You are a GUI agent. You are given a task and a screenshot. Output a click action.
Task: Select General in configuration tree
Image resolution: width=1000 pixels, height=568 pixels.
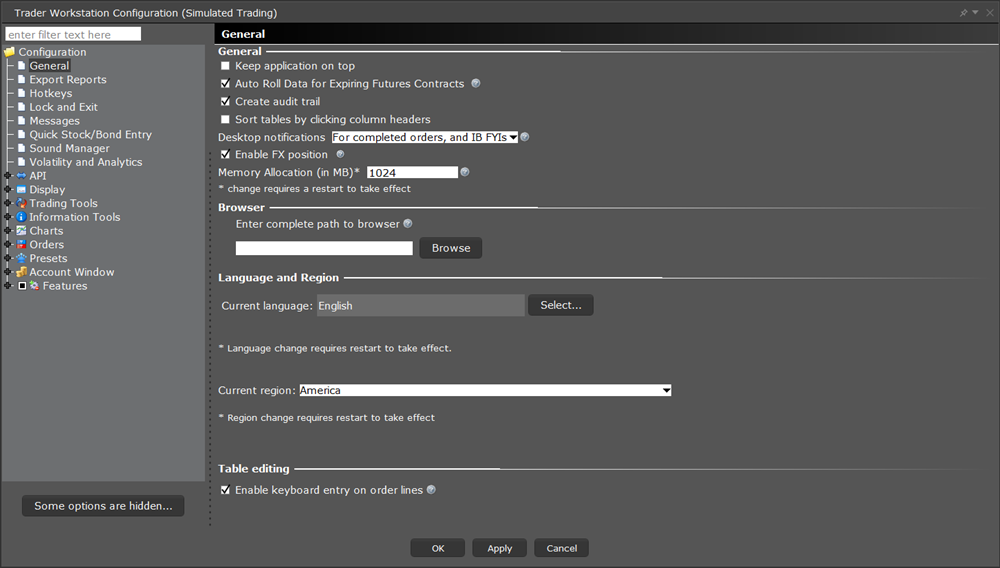pos(49,66)
